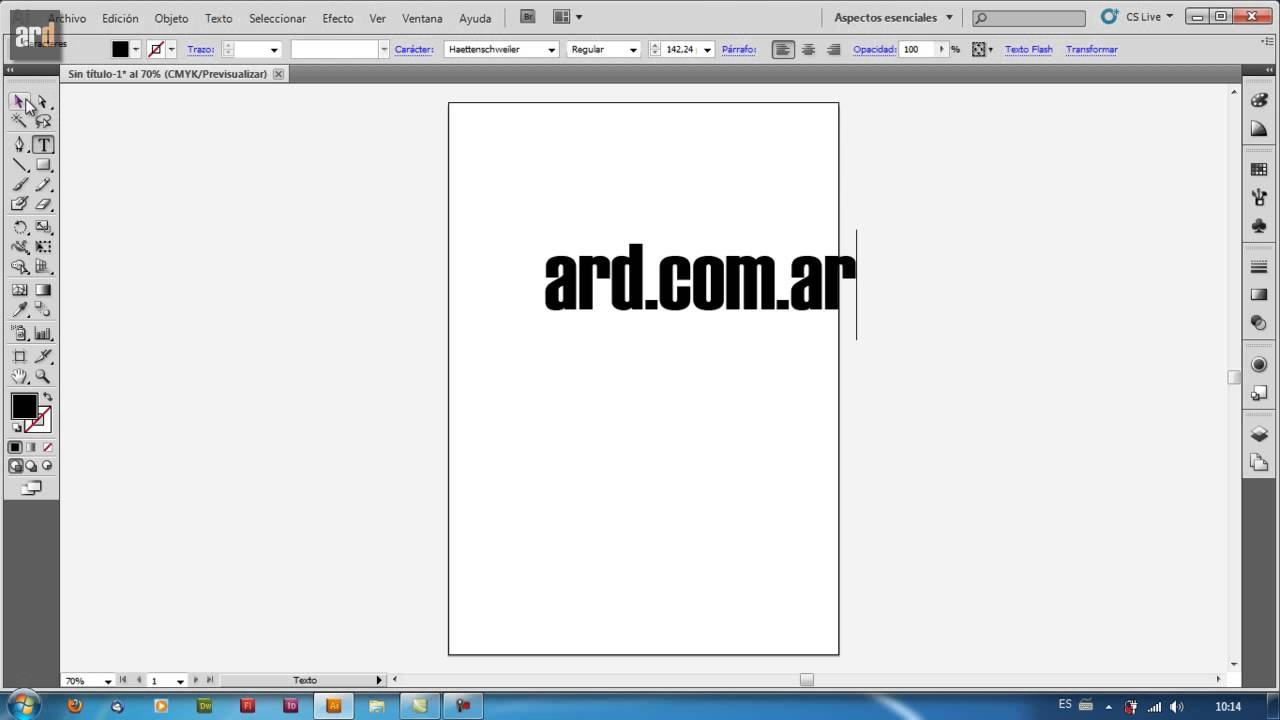Image resolution: width=1280 pixels, height=720 pixels.
Task: Open the Brushes panel icon
Action: pos(1259,198)
